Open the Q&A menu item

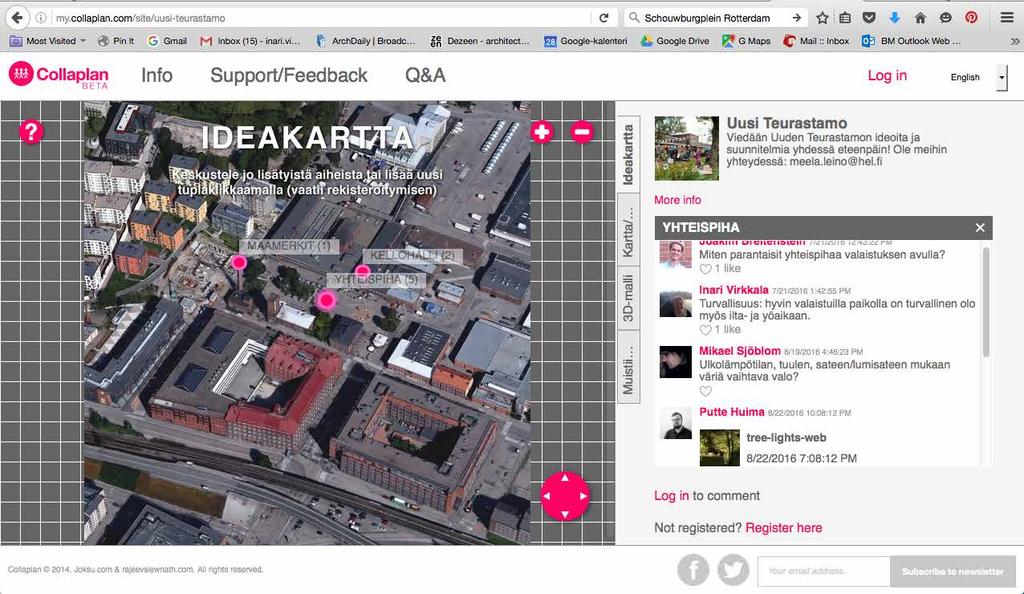point(425,75)
